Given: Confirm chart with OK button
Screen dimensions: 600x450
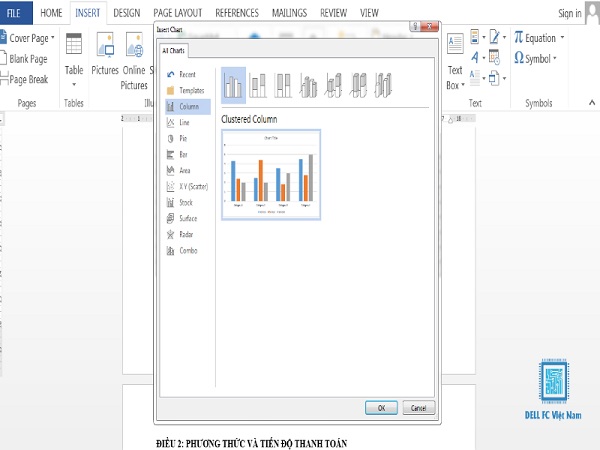Looking at the screenshot, I should click(x=381, y=408).
